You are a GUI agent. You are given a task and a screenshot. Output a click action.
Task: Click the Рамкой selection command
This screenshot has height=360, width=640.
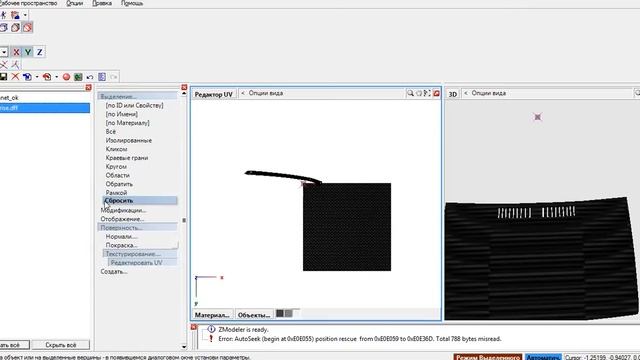pos(116,192)
